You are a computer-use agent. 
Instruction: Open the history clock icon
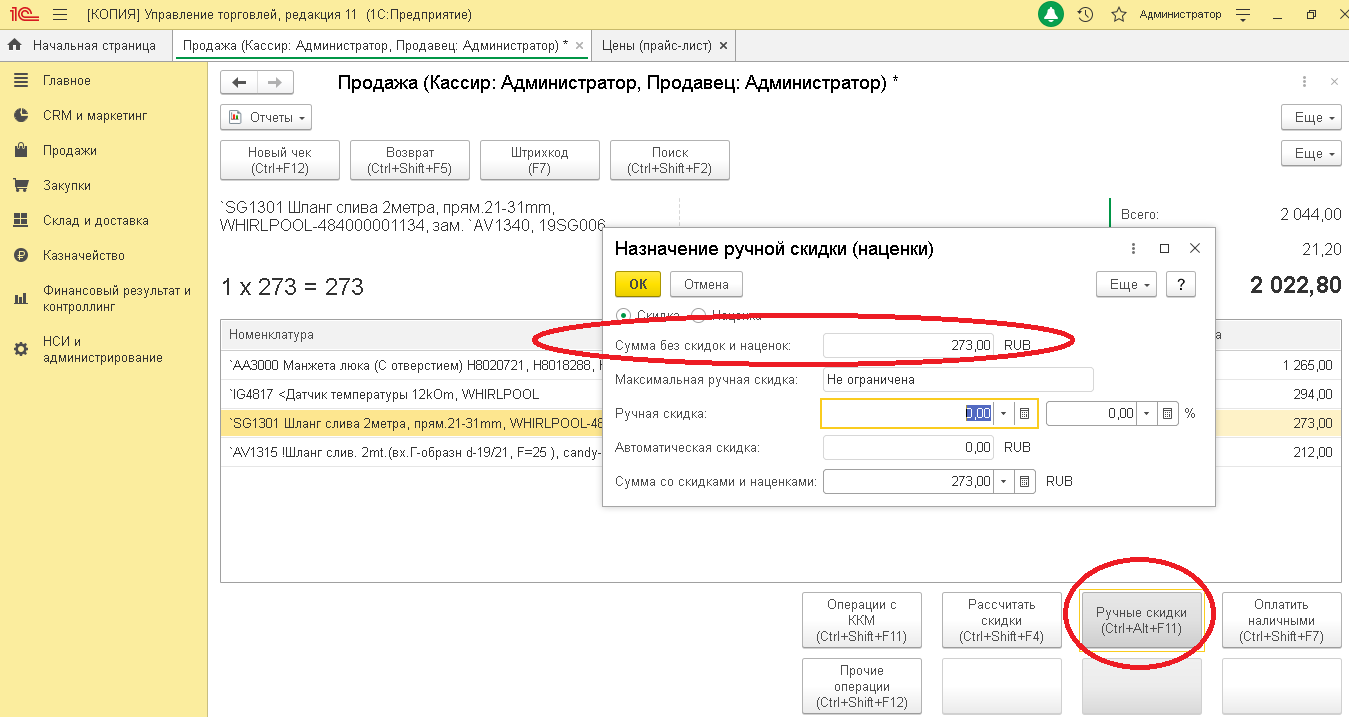tap(1085, 15)
